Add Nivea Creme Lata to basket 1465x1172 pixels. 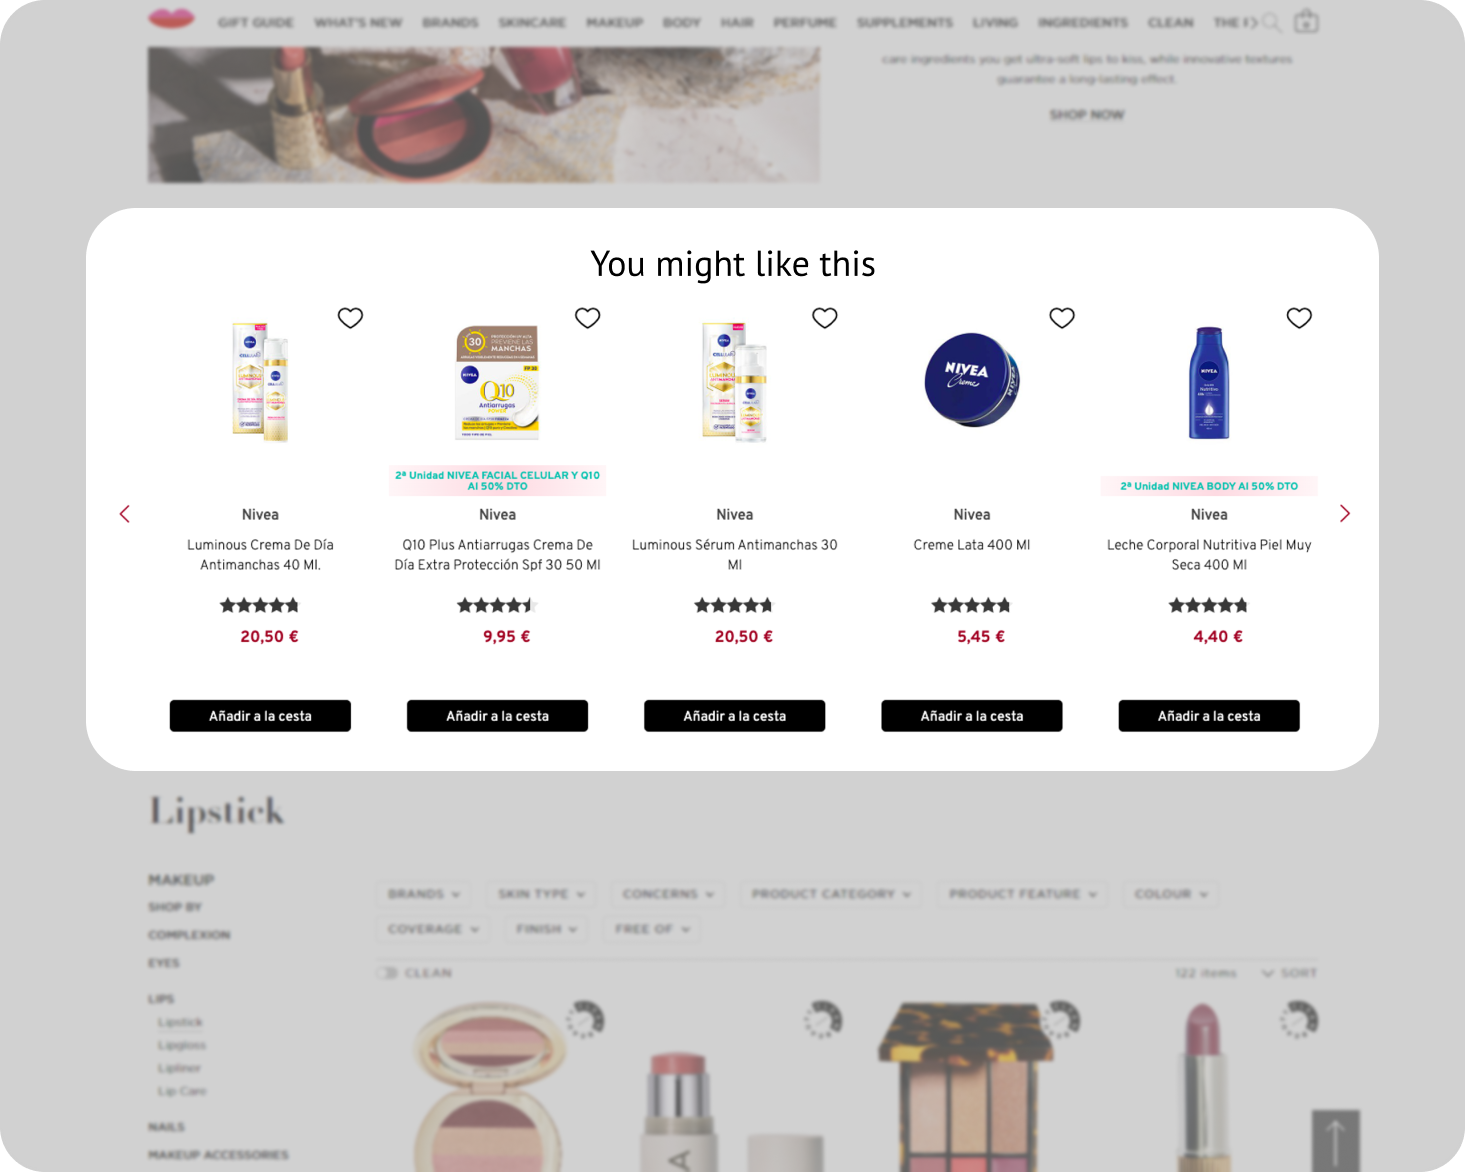971,716
